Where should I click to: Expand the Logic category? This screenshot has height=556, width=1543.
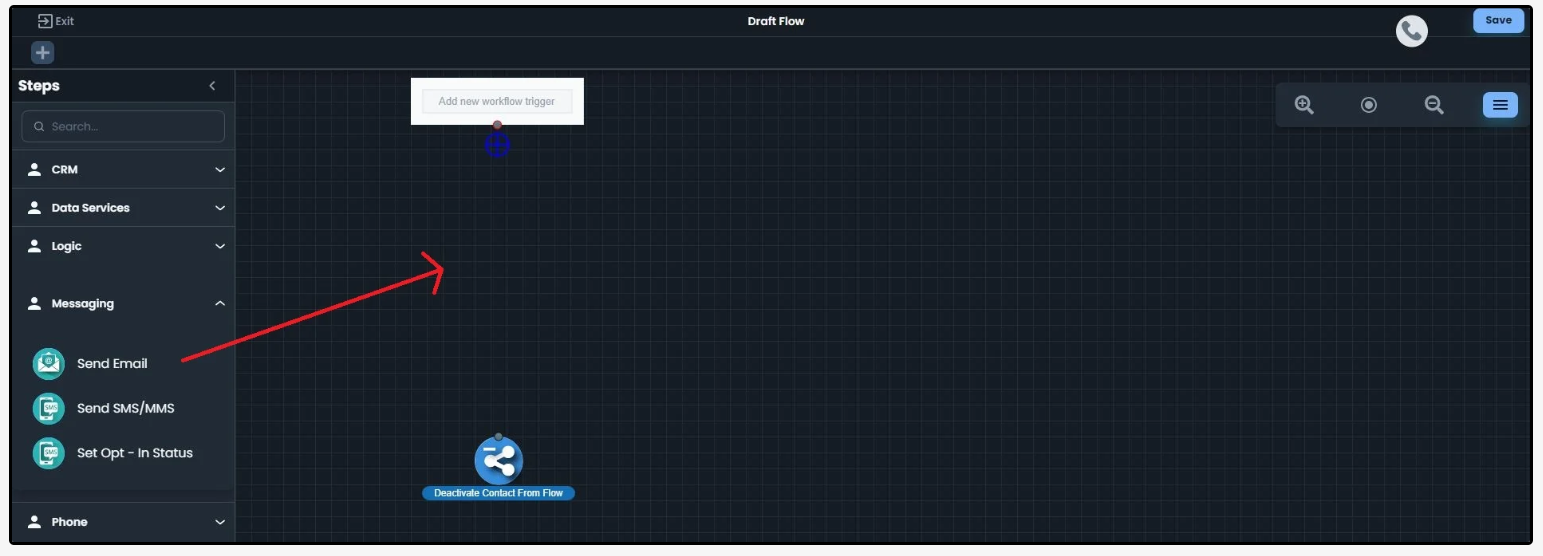tap(124, 246)
